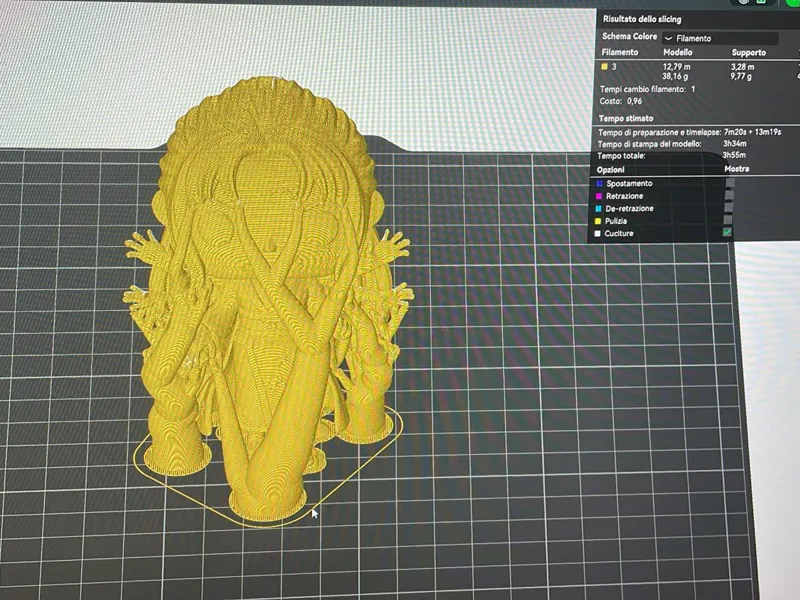800x600 pixels.
Task: Click the Opzioni column header
Action: point(610,169)
